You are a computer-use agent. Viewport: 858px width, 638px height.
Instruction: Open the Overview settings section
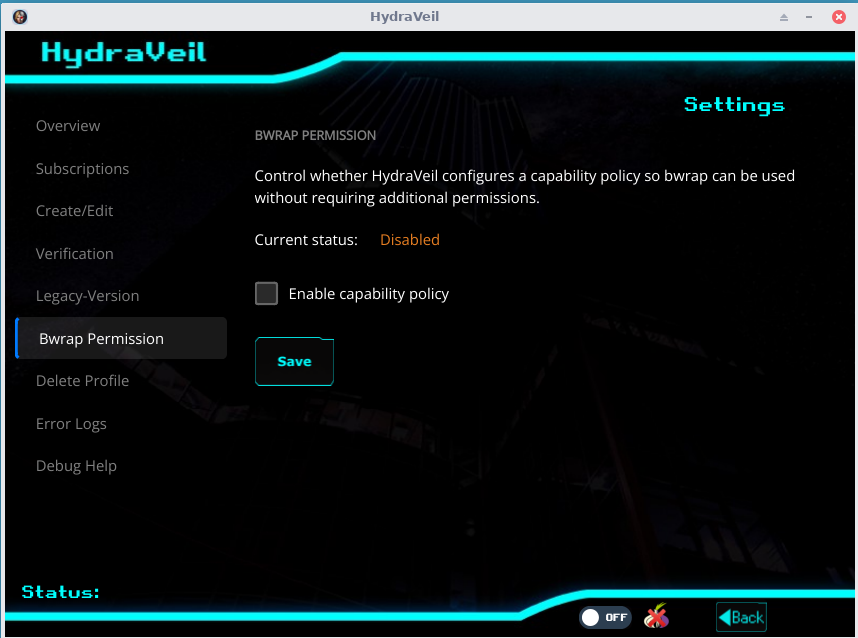(x=68, y=126)
